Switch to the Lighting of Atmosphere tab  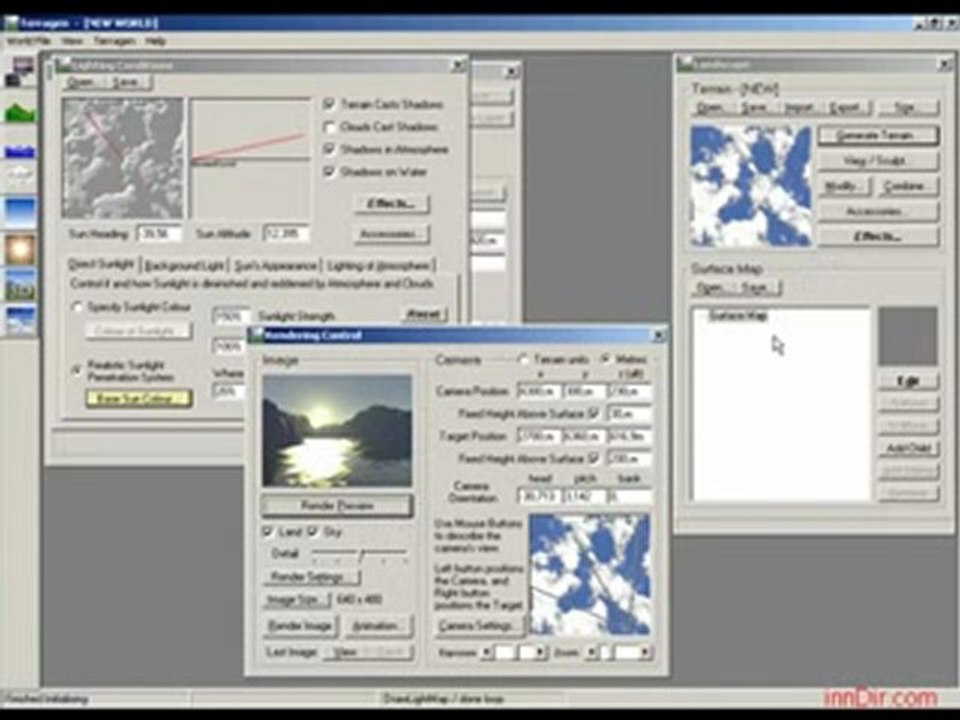pyautogui.click(x=378, y=266)
